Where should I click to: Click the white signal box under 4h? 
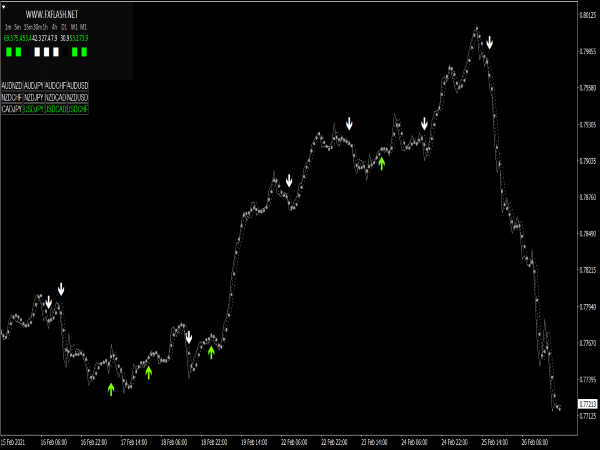pos(56,52)
